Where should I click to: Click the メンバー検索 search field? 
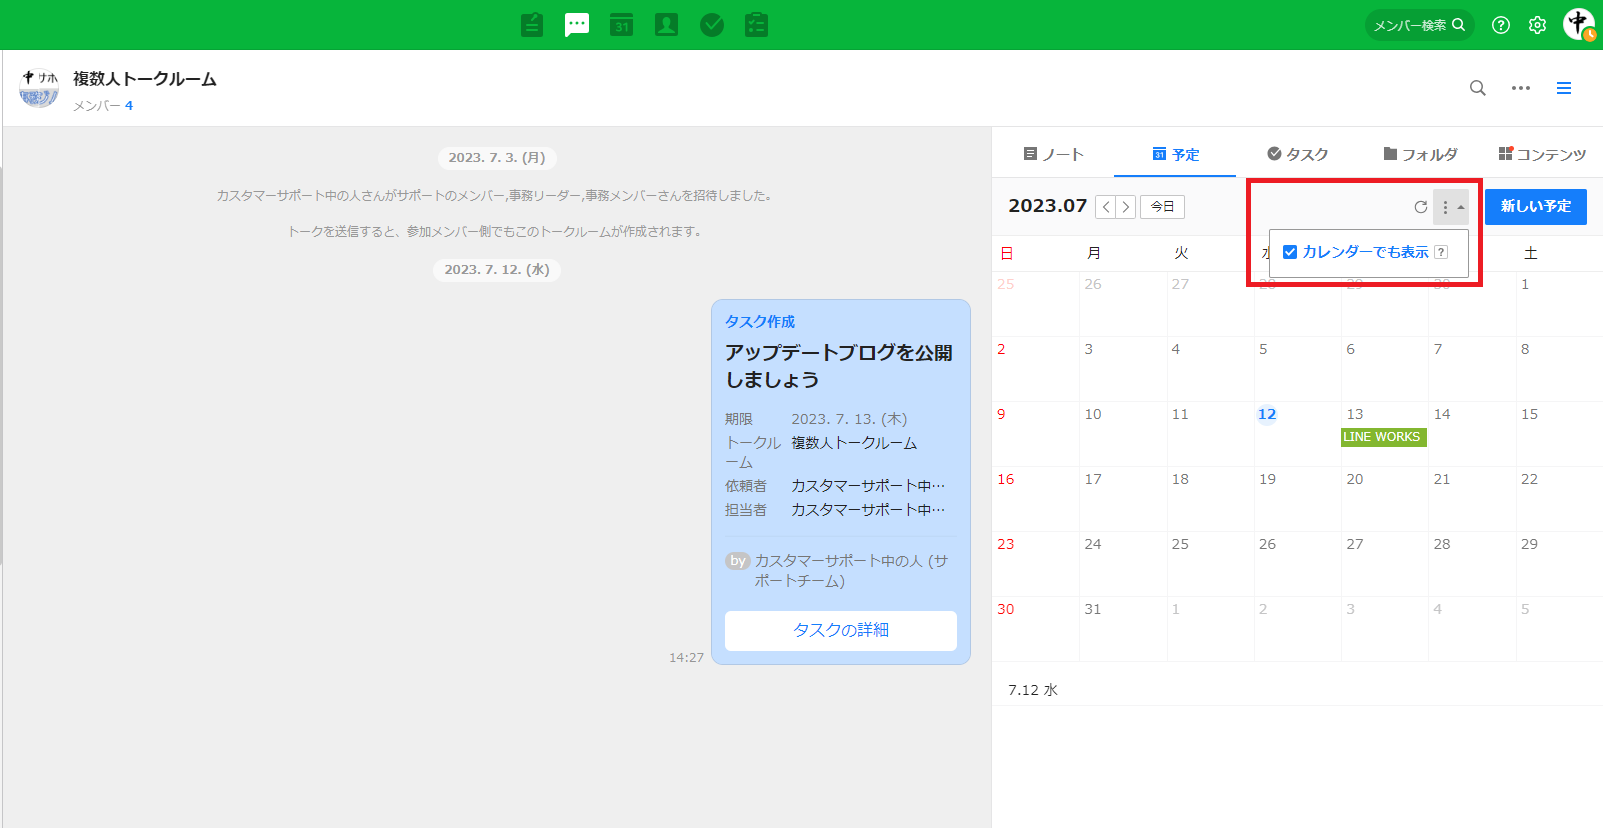[1419, 25]
